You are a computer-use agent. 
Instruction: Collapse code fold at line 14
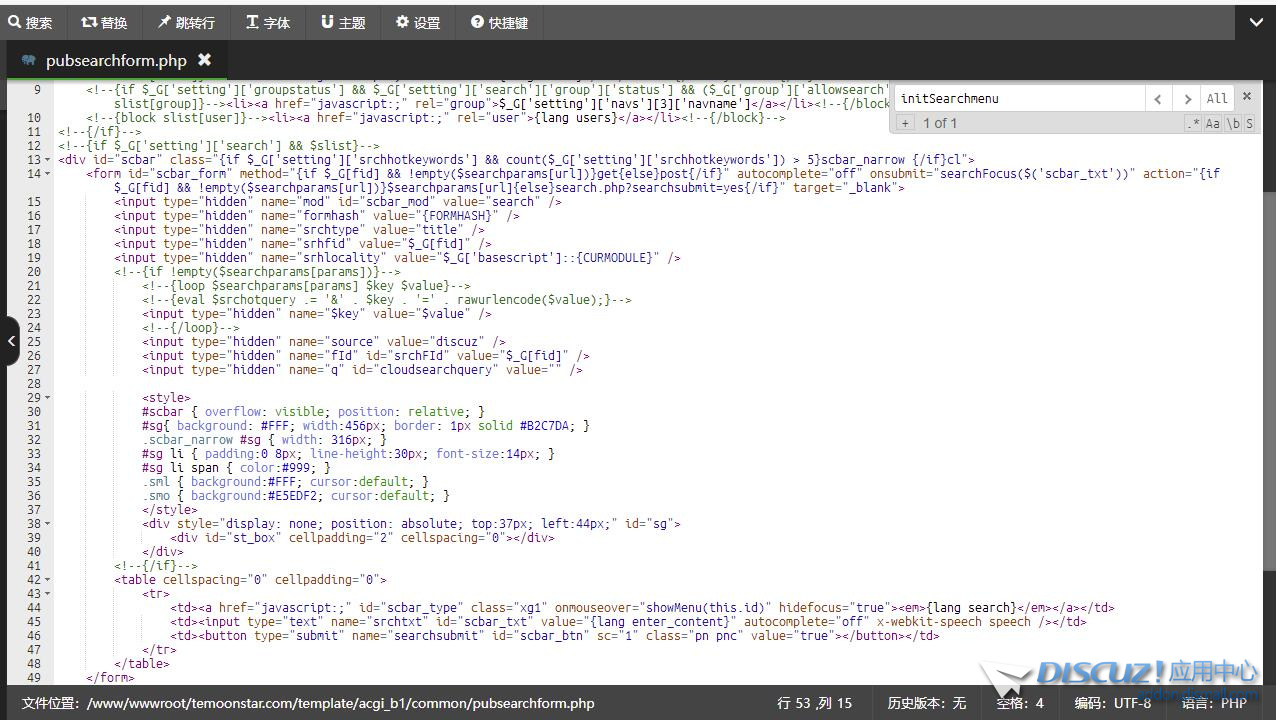pos(47,174)
